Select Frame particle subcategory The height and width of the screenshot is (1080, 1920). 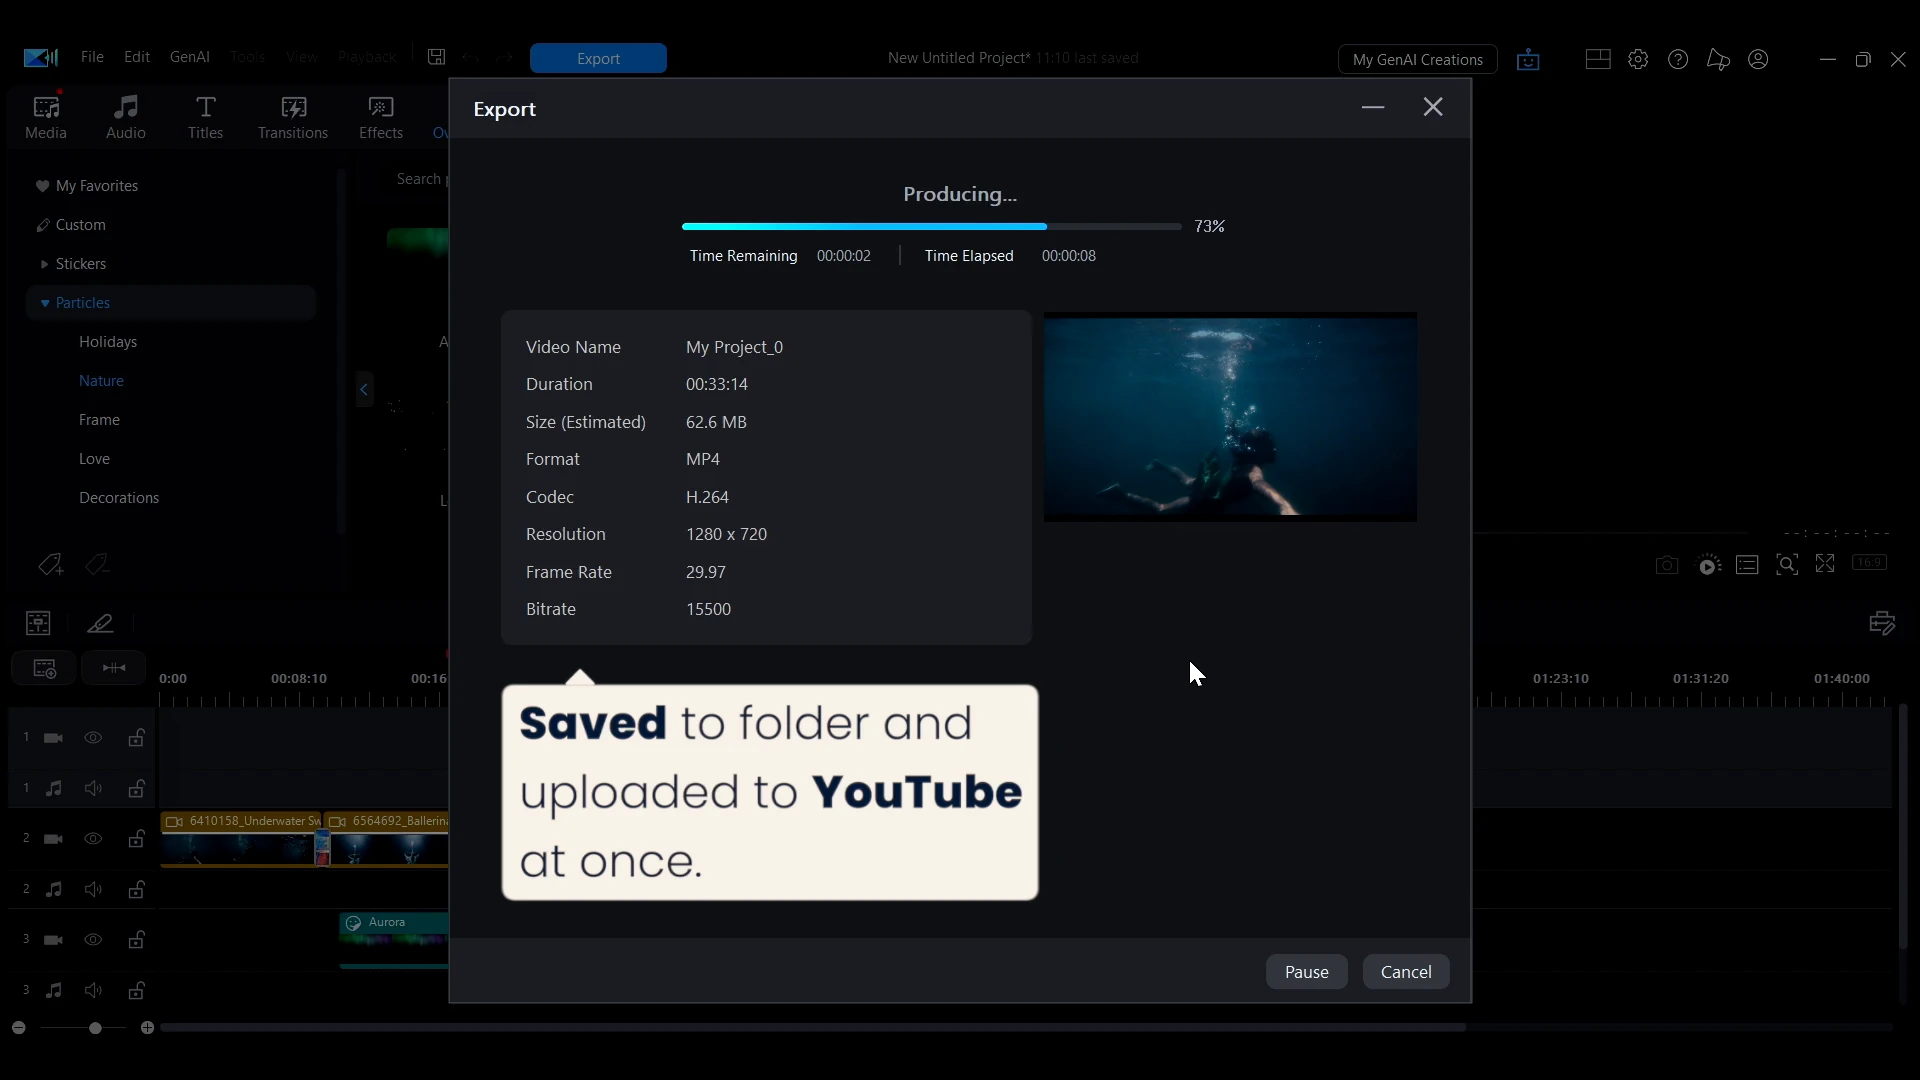pos(99,420)
